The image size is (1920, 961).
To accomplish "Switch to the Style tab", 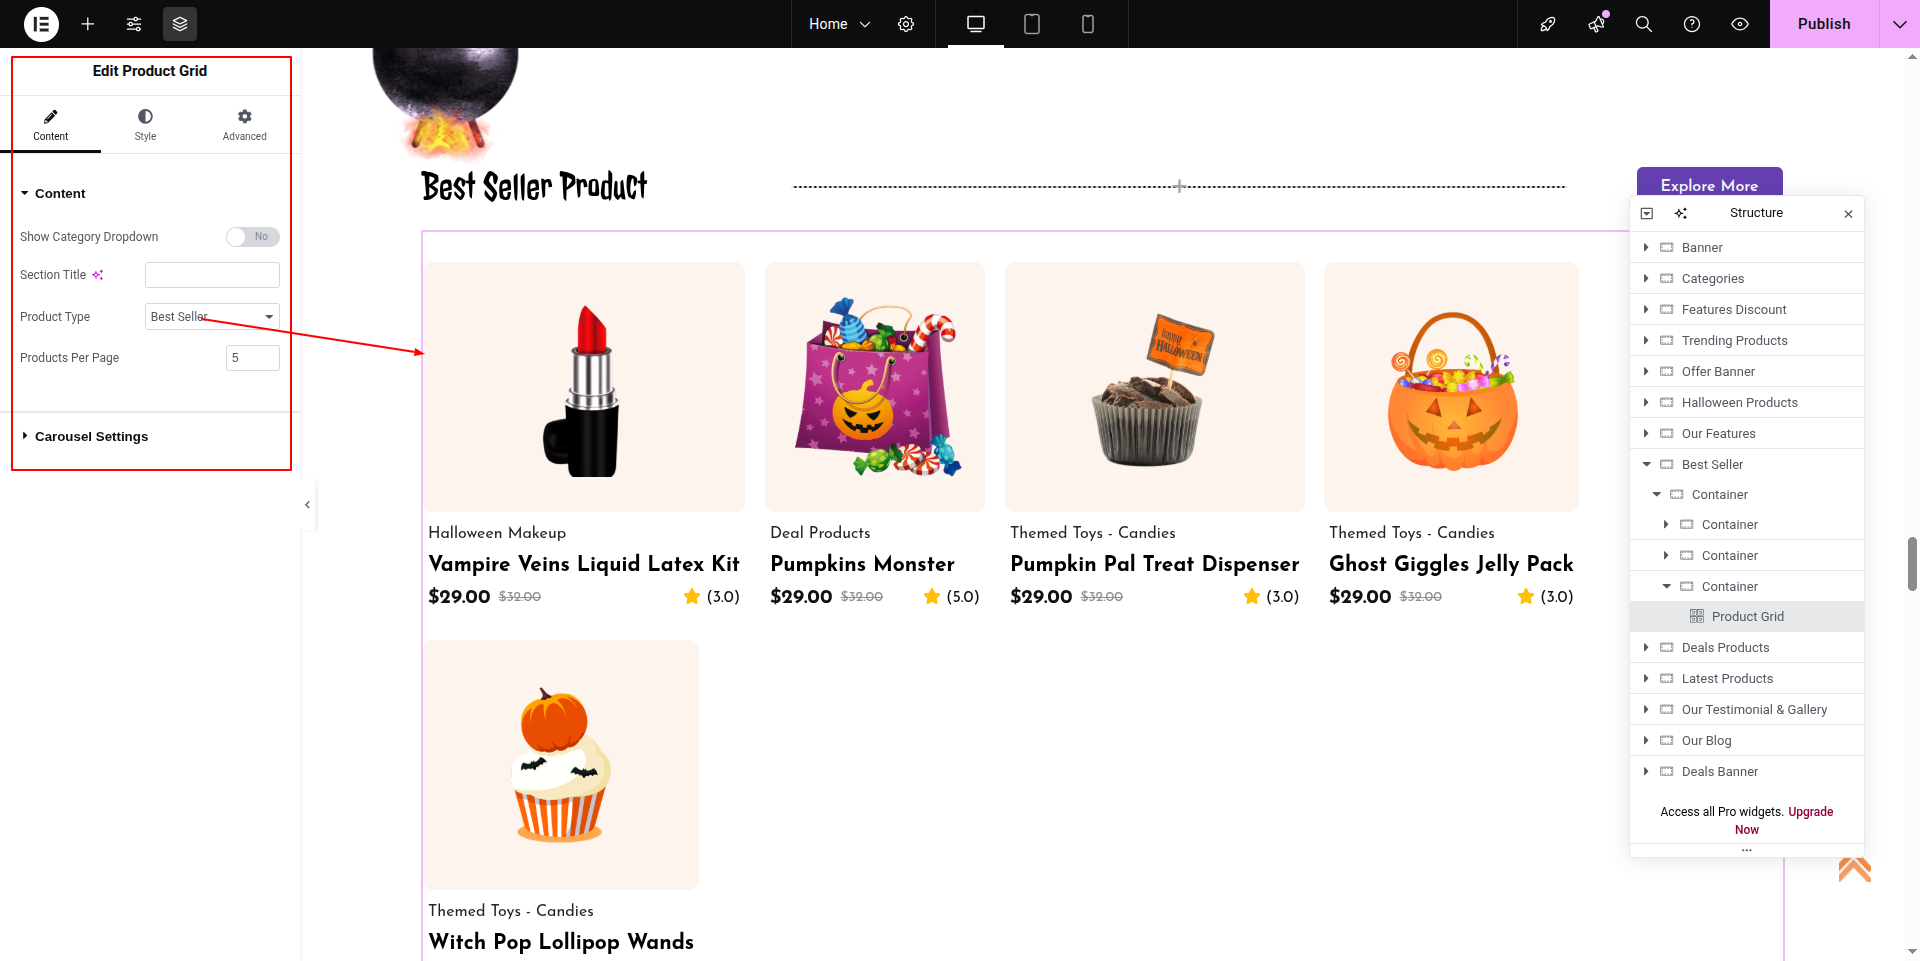I will coord(145,125).
